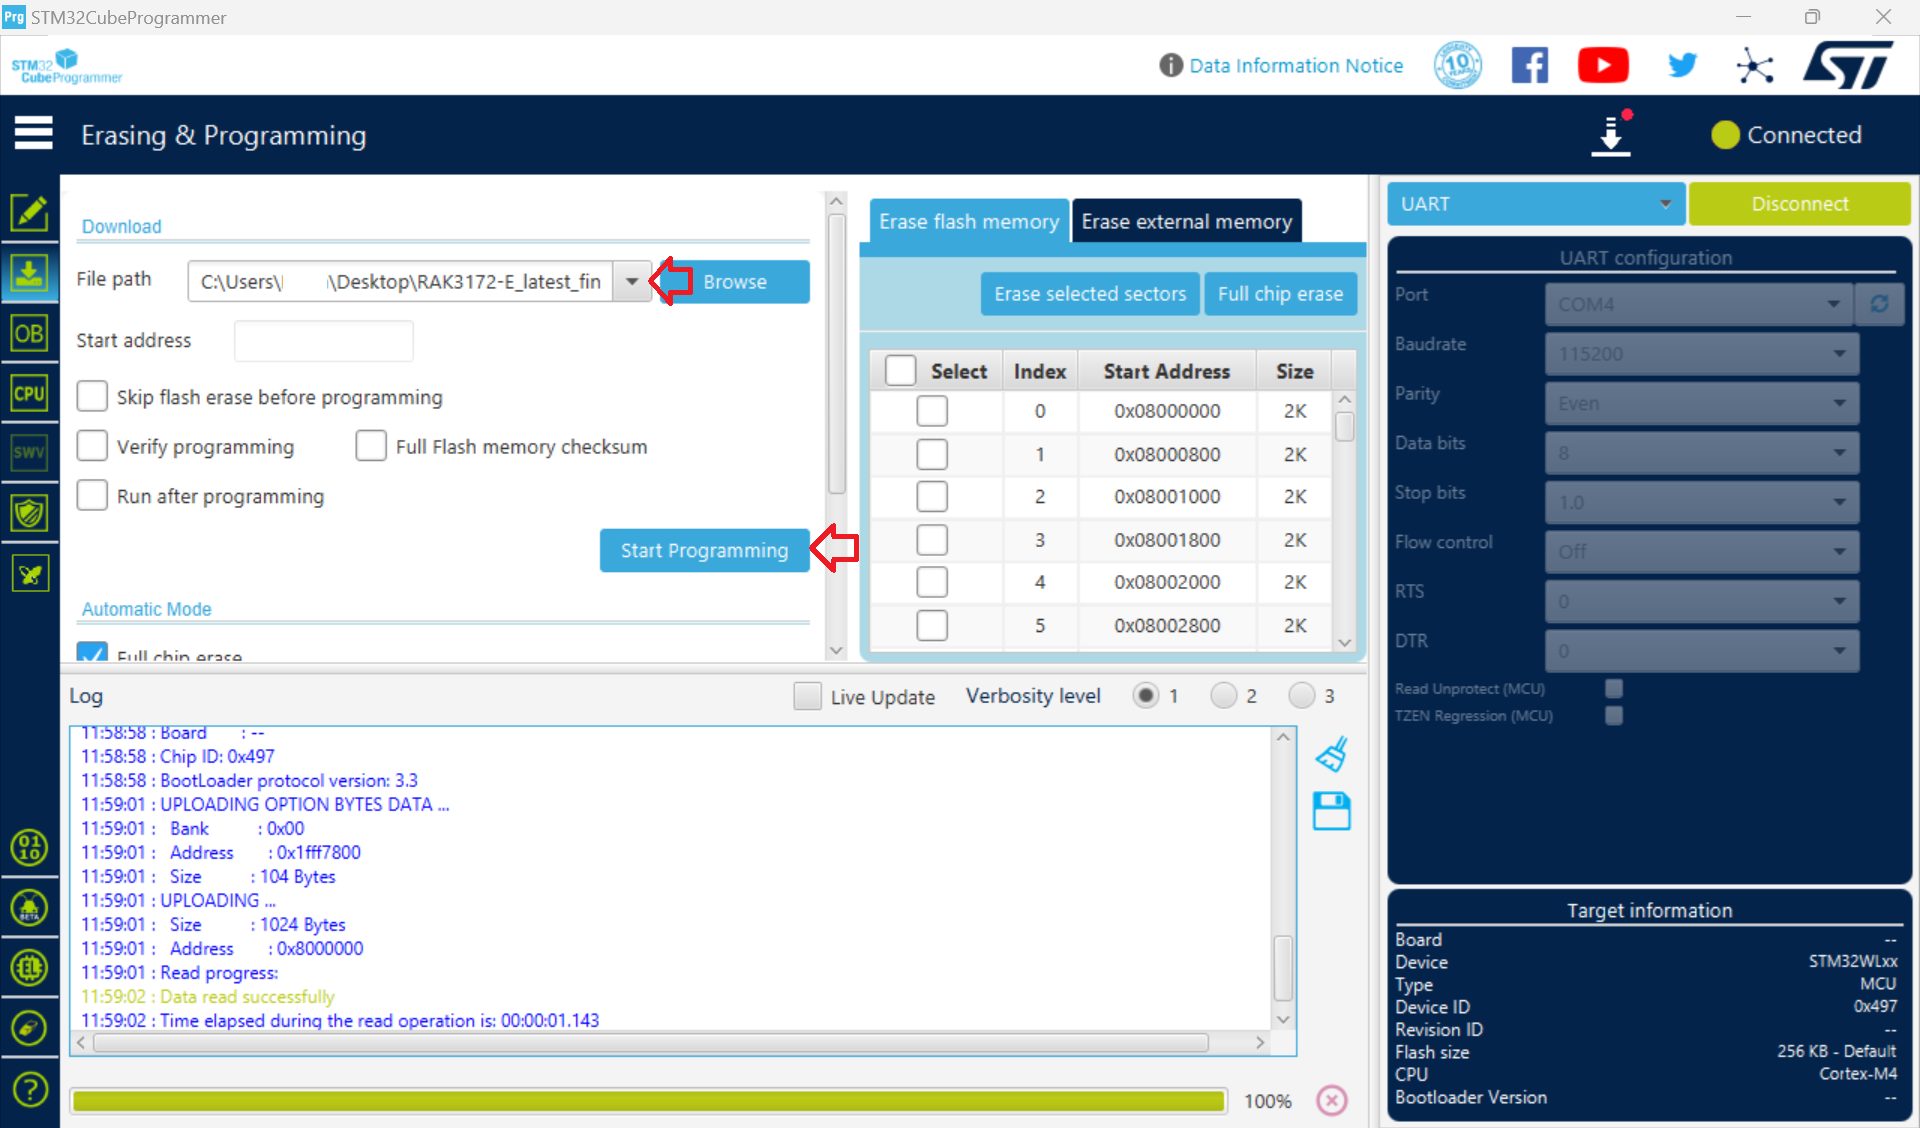Switch to Erase flash memory tab
This screenshot has height=1128, width=1920.
[x=967, y=220]
